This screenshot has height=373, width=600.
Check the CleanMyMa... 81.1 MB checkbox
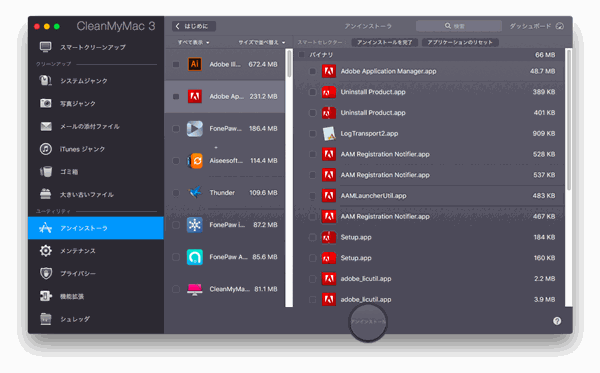(x=176, y=289)
